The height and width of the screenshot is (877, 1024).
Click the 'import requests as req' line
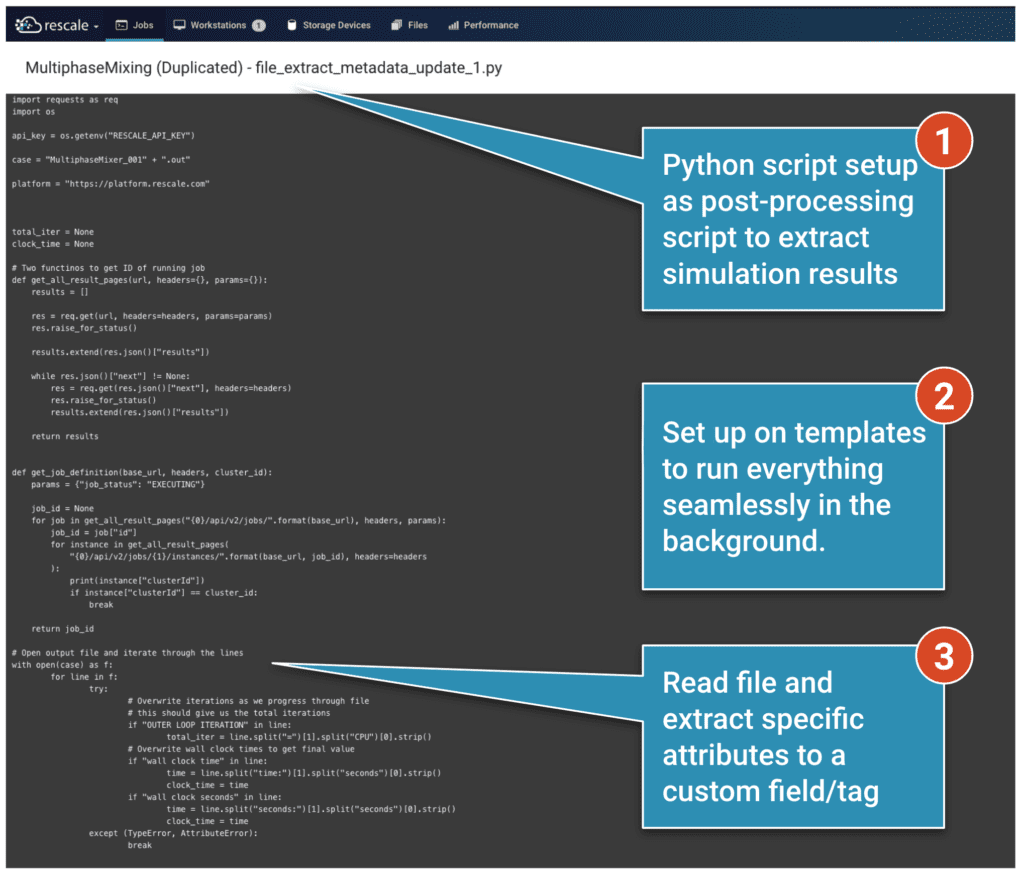pyautogui.click(x=65, y=100)
